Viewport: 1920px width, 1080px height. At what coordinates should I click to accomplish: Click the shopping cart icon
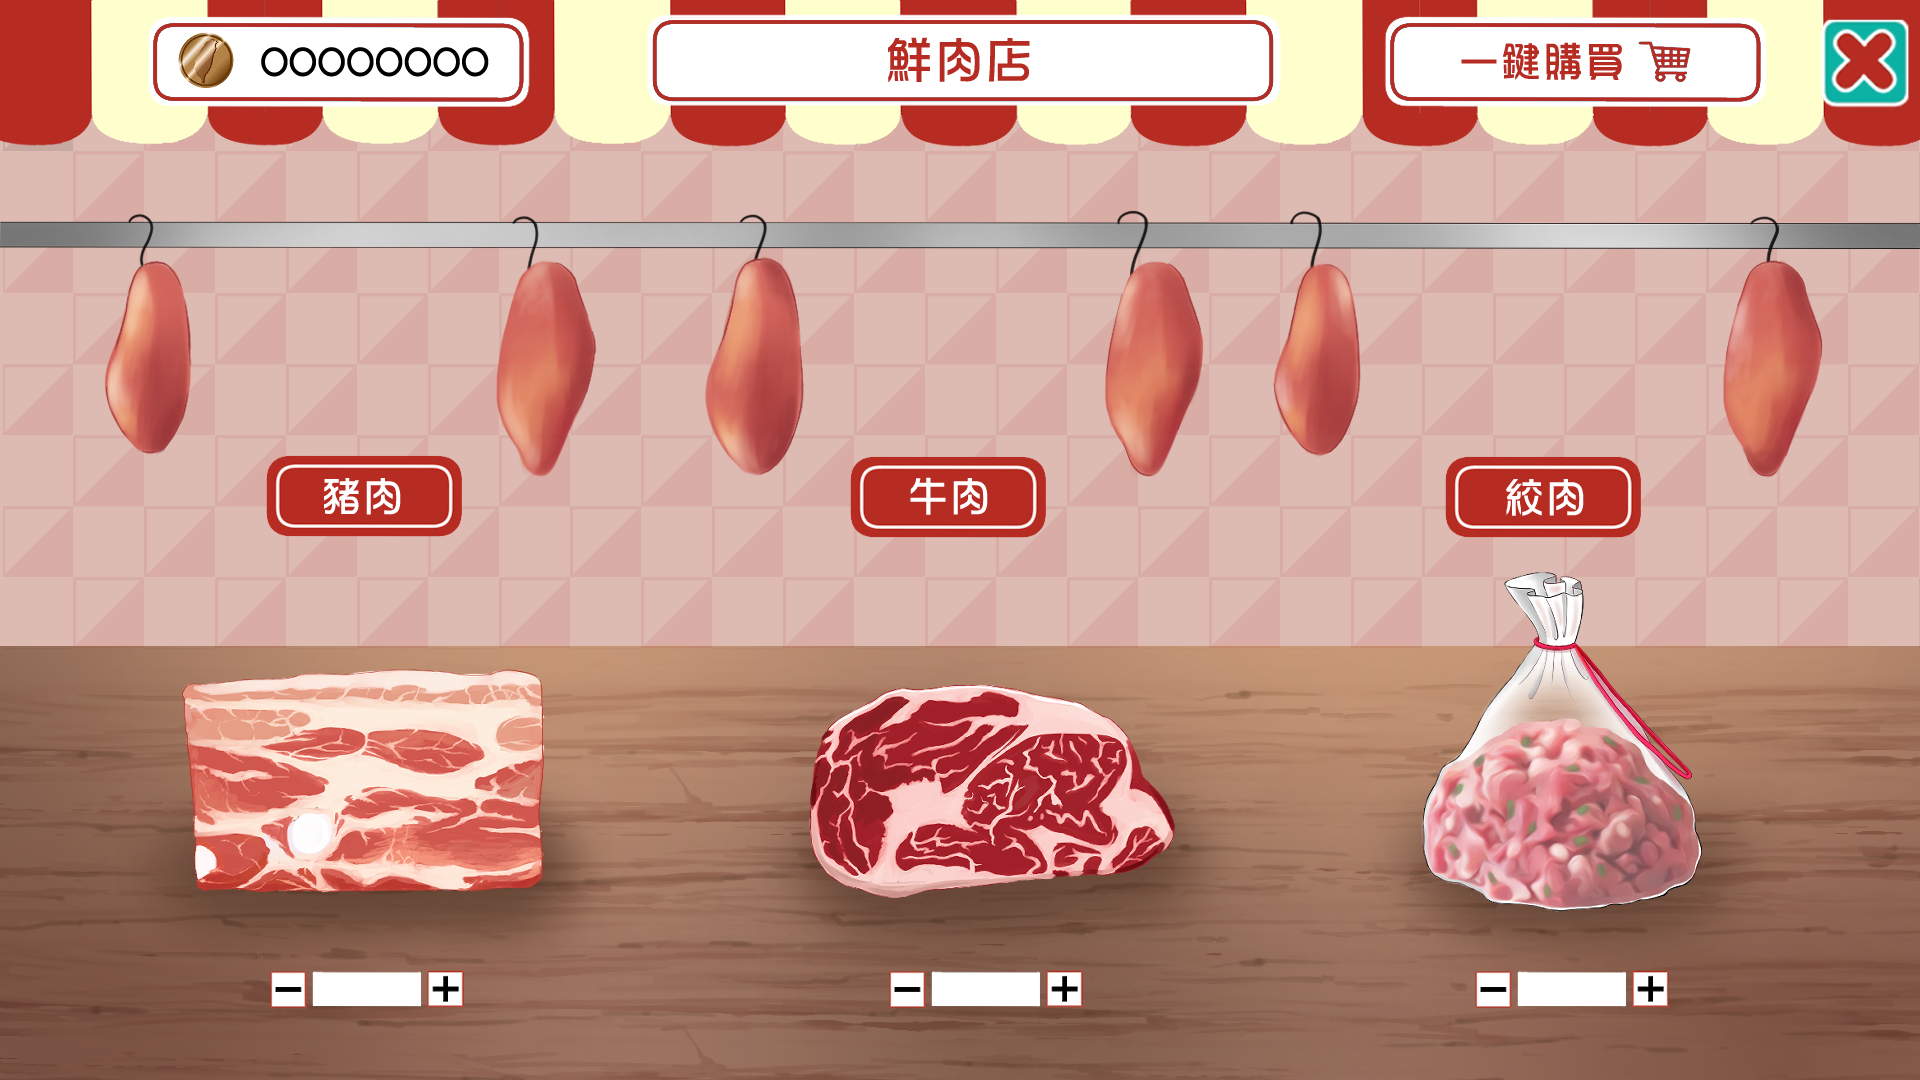1665,62
